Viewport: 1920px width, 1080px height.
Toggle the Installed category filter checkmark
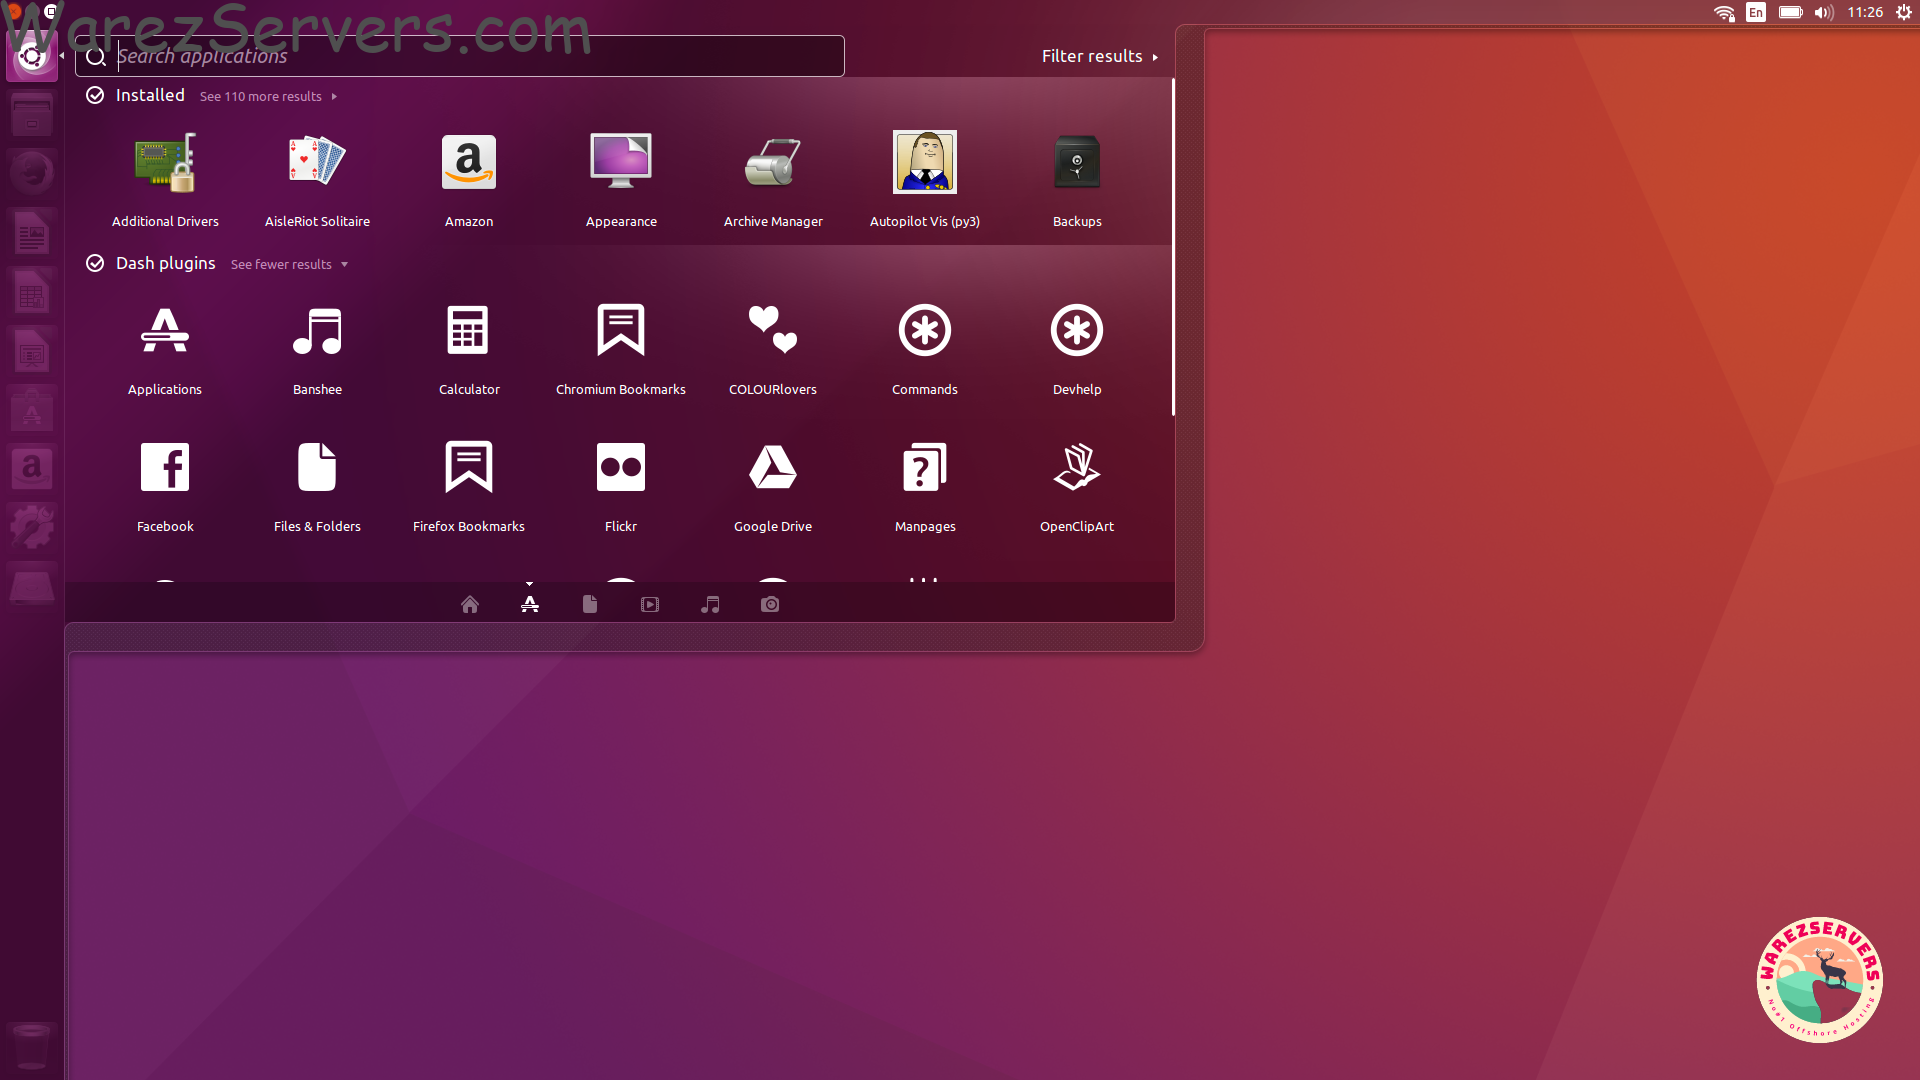point(95,95)
